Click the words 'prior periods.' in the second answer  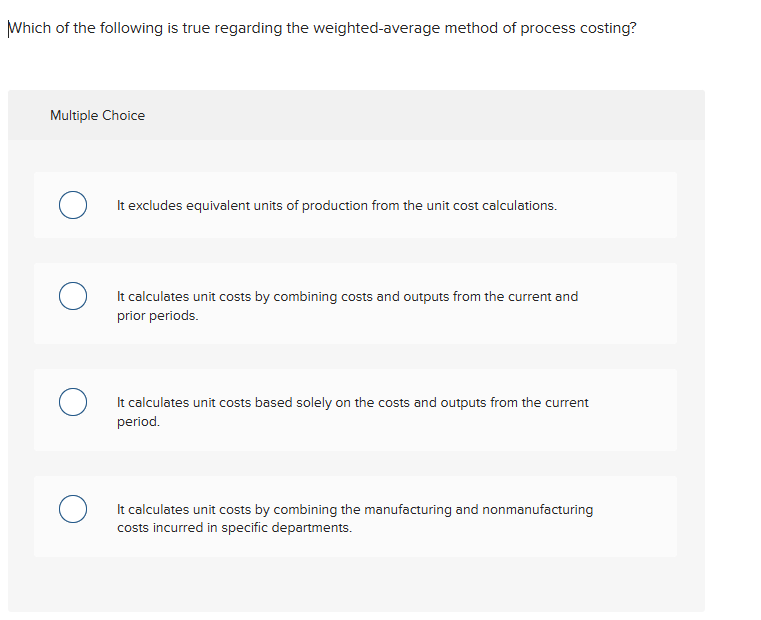point(158,316)
